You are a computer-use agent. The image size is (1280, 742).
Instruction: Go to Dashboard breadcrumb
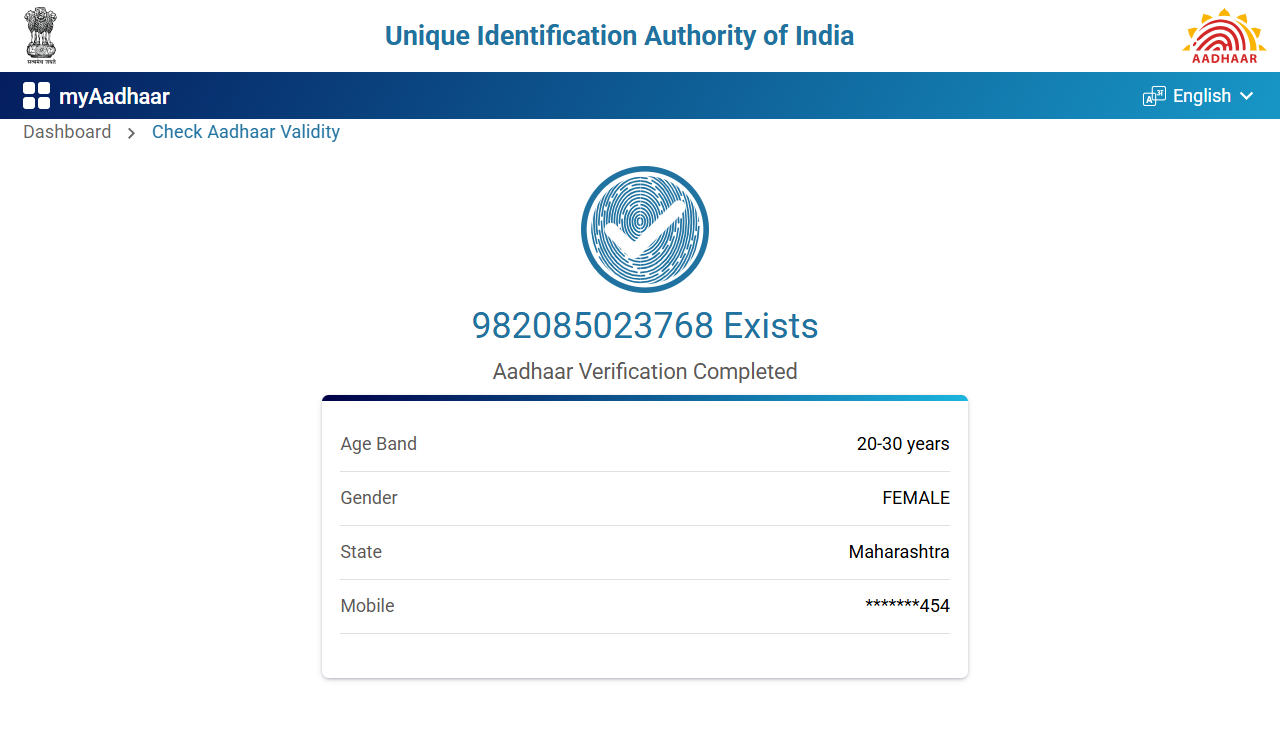(x=67, y=132)
